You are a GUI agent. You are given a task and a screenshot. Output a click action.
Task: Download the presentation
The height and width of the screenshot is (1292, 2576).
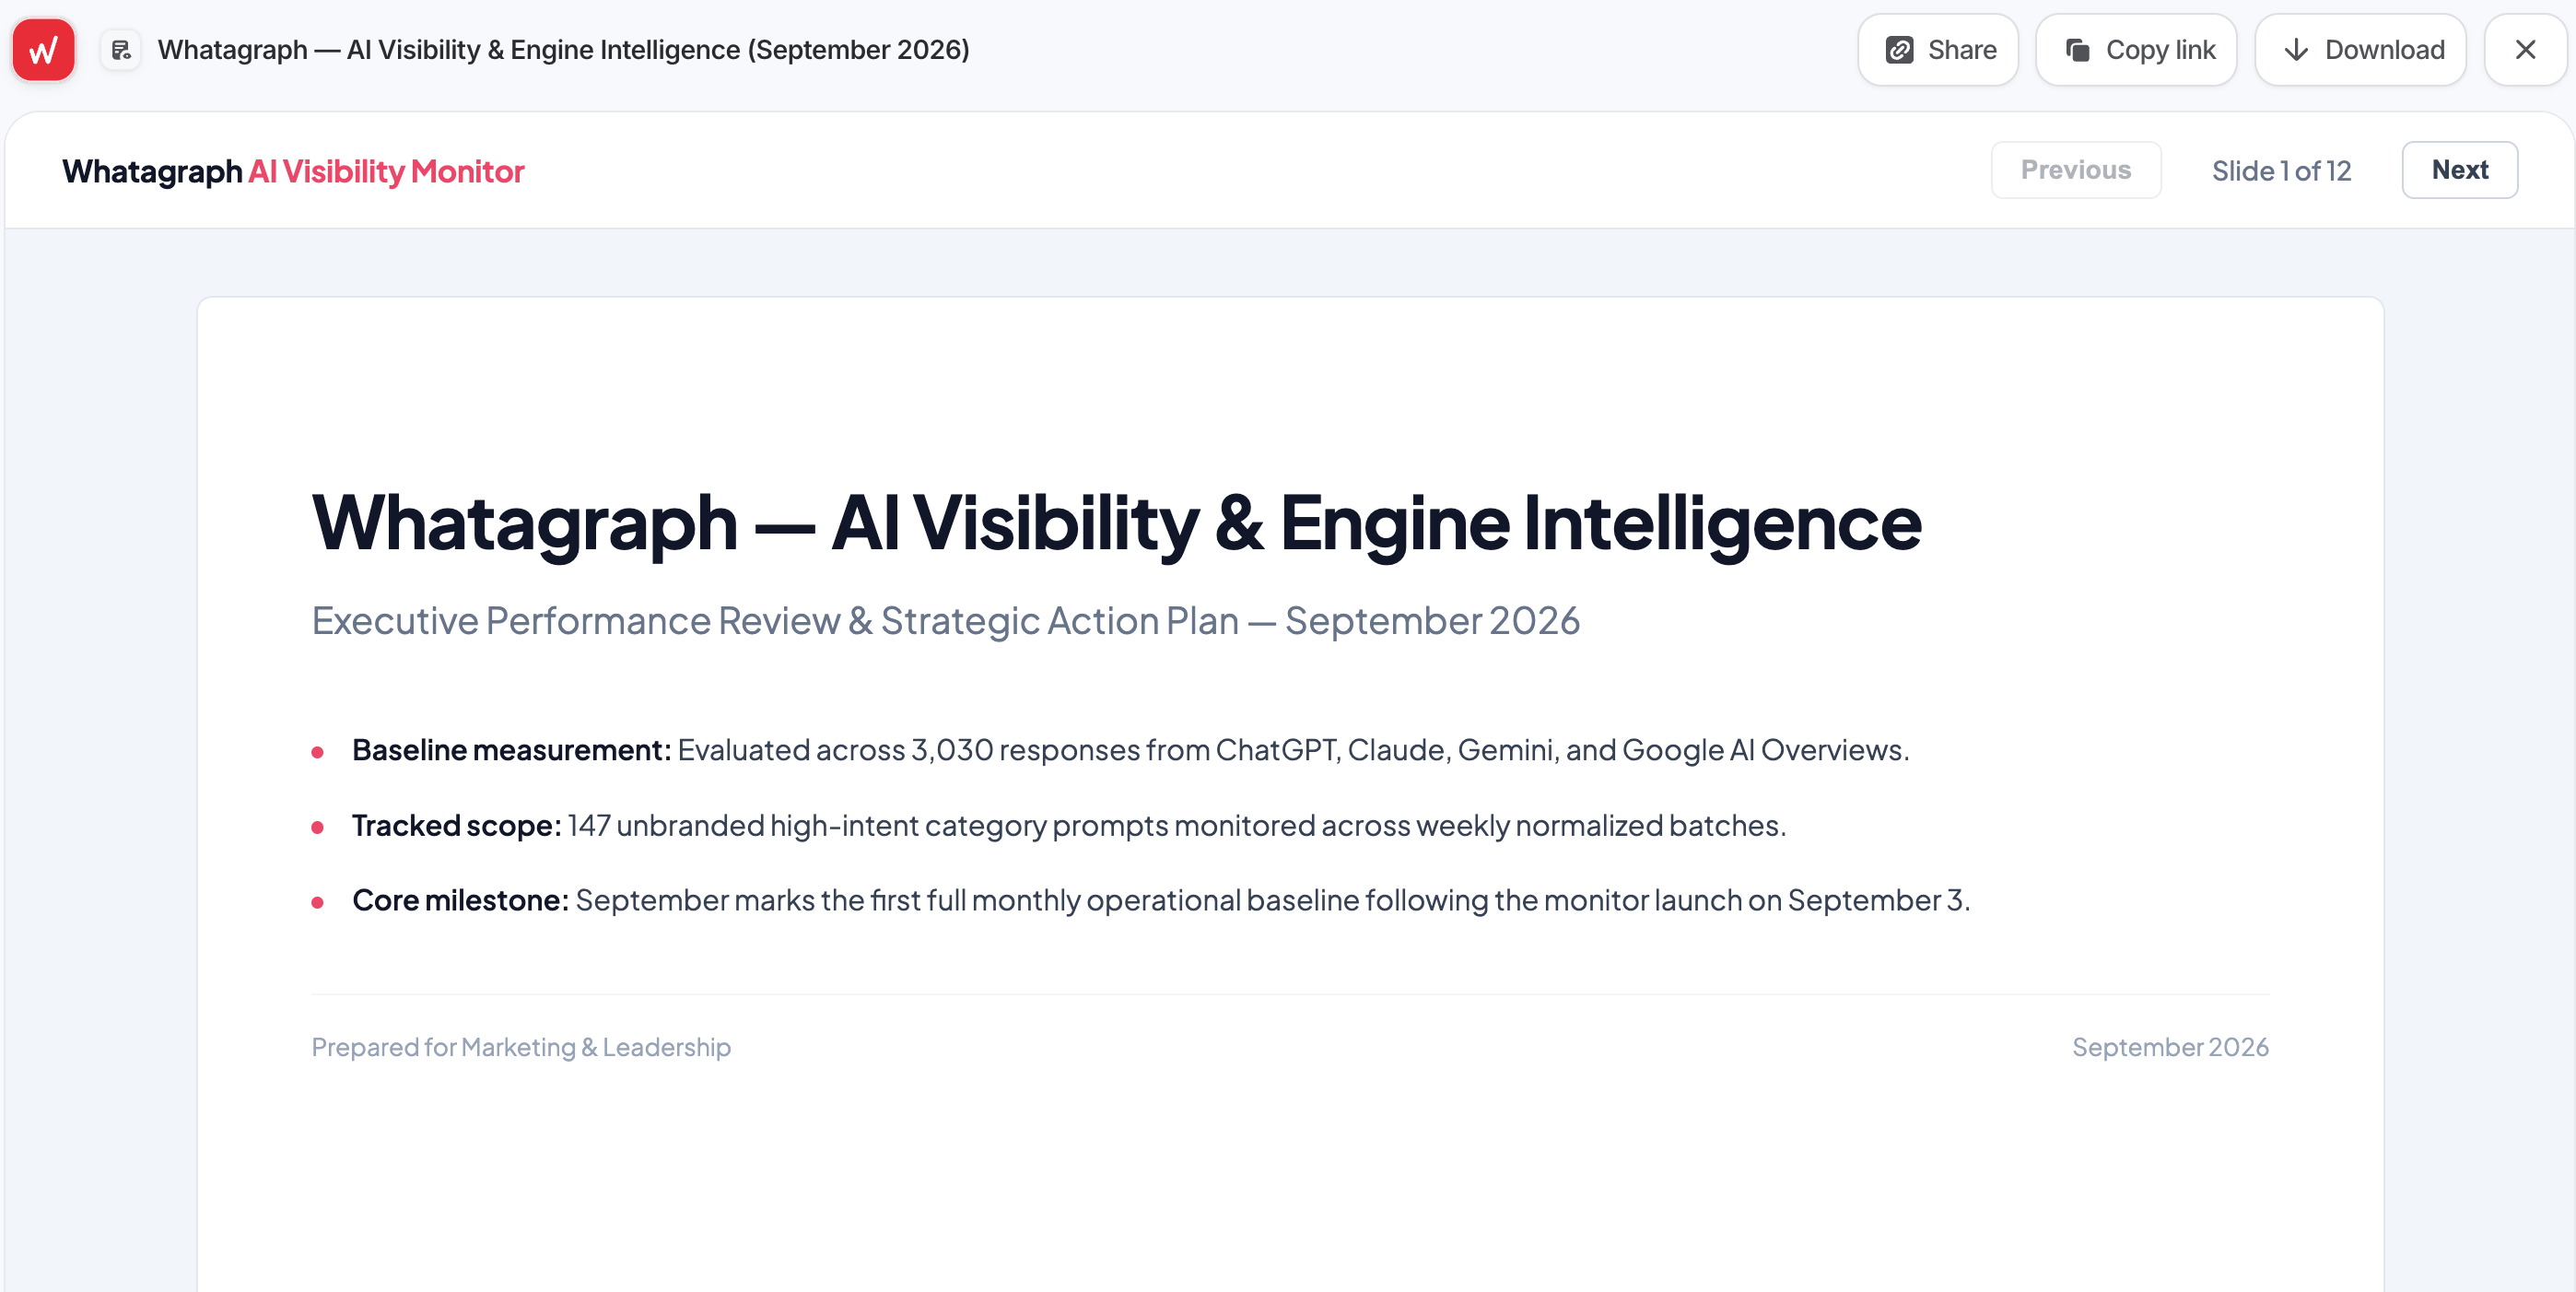coord(2360,50)
